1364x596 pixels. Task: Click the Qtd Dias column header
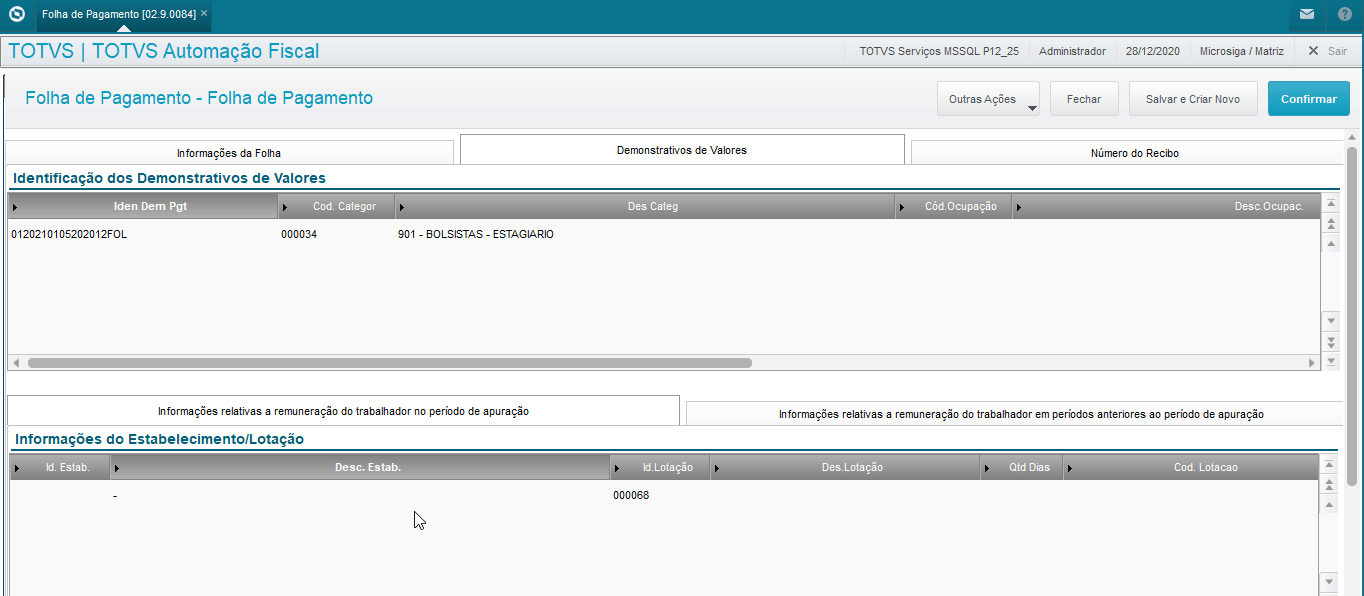pos(1021,467)
